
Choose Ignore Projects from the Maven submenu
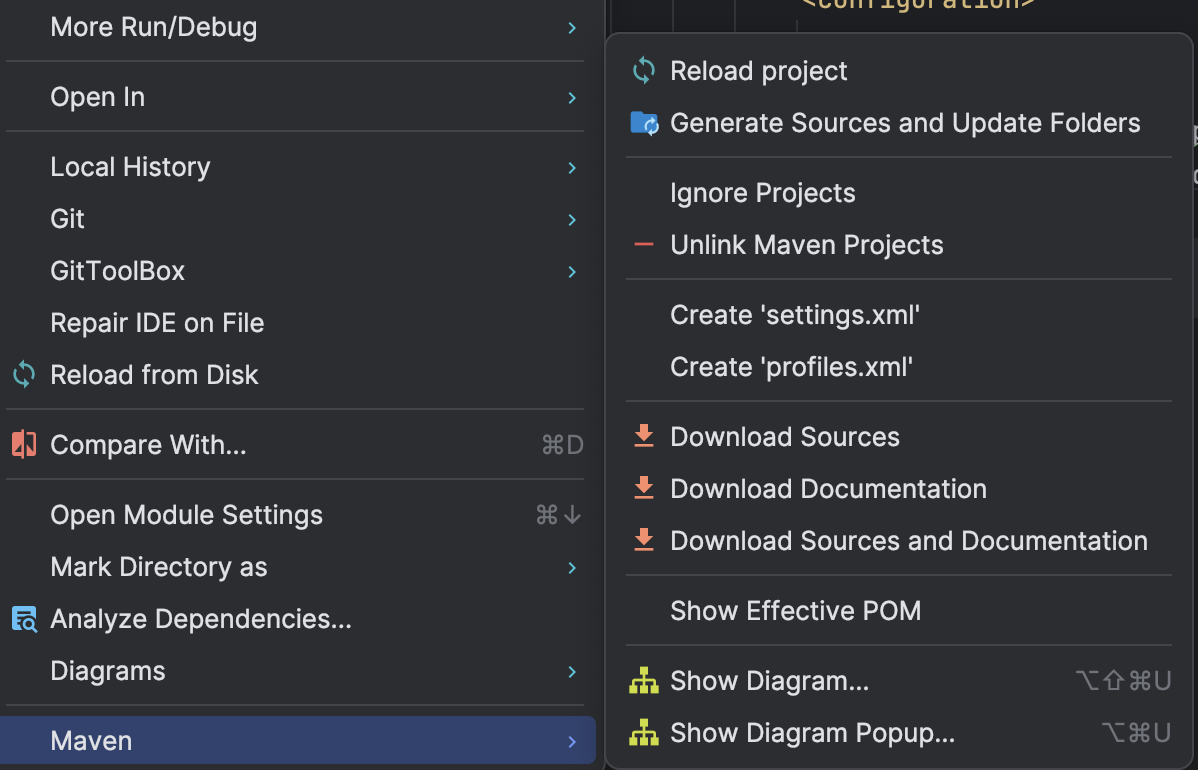[x=762, y=193]
